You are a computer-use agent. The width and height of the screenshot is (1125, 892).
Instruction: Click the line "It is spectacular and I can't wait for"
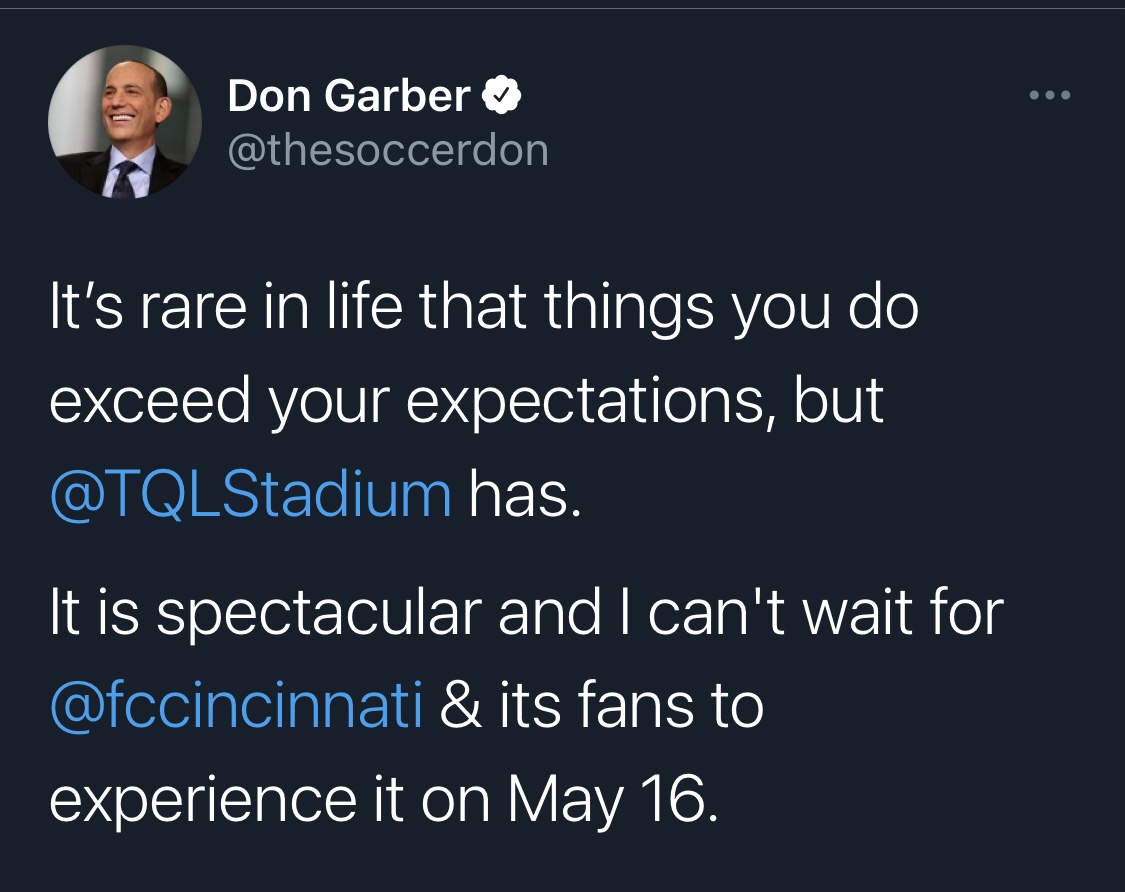click(527, 612)
